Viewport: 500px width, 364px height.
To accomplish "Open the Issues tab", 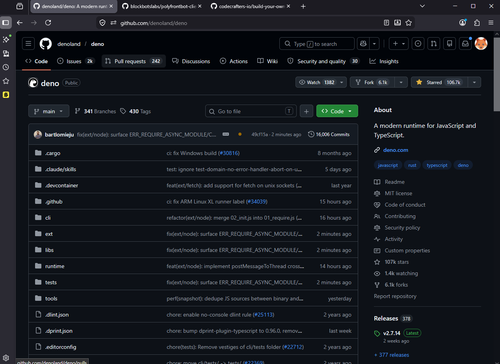I will (76, 61).
